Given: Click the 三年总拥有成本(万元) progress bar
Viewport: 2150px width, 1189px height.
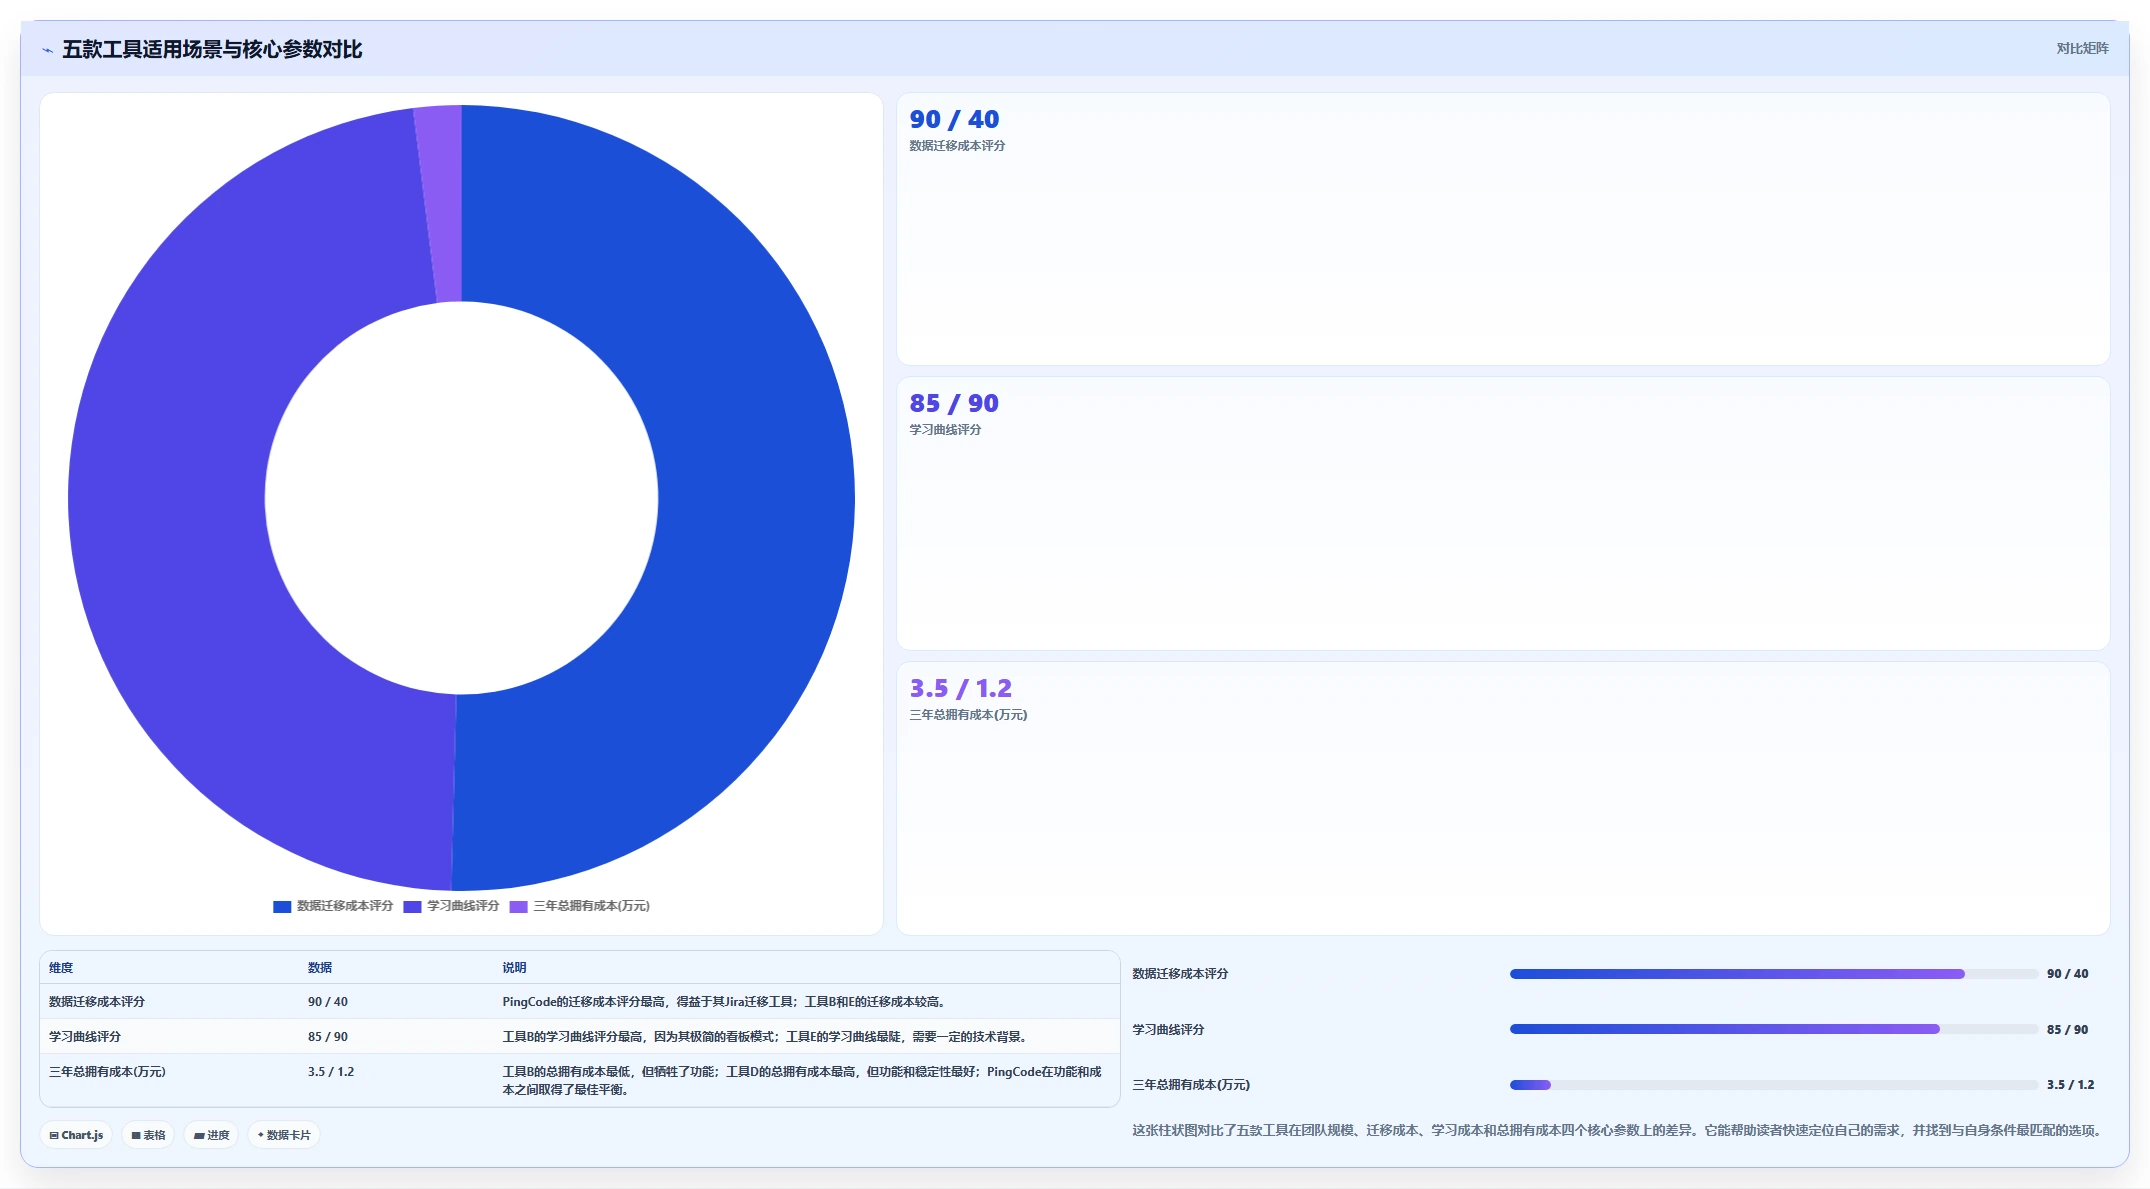Looking at the screenshot, I should point(1773,1085).
